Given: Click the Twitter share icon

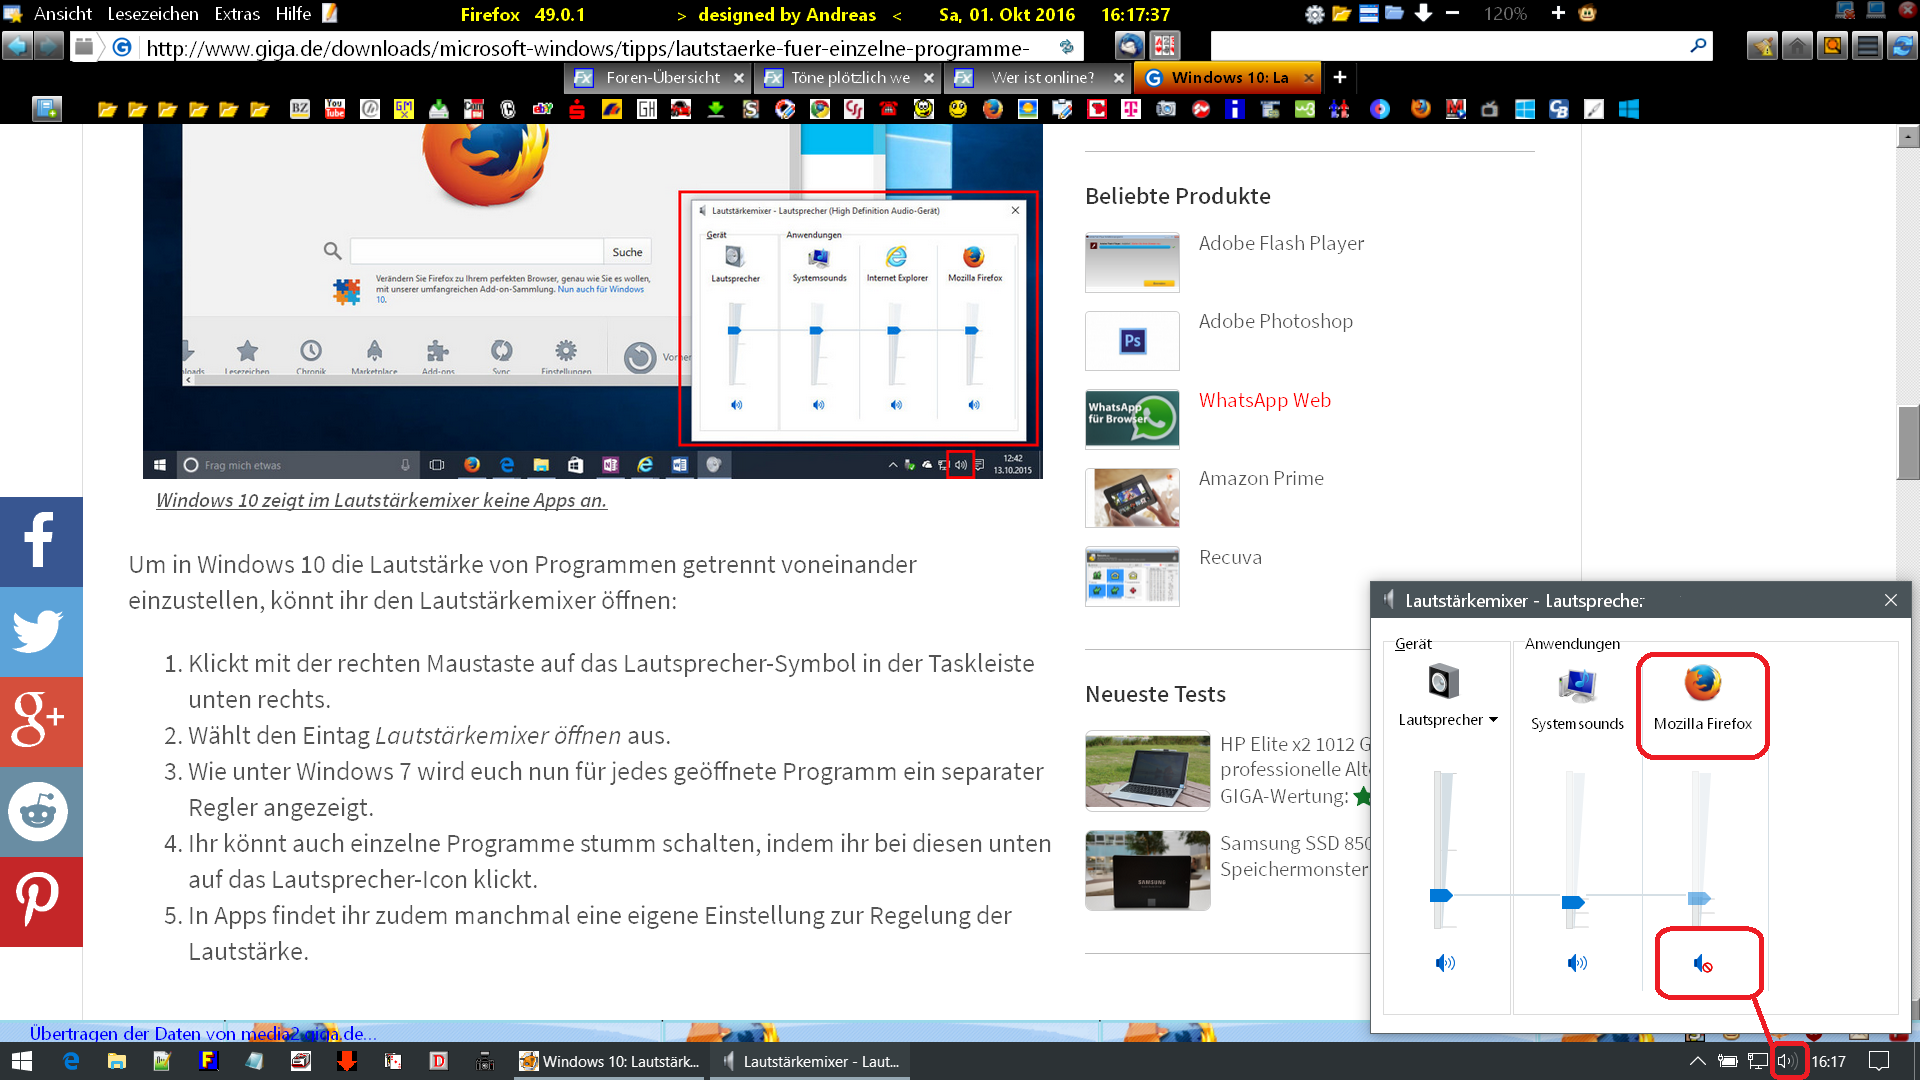Looking at the screenshot, I should coord(40,631).
